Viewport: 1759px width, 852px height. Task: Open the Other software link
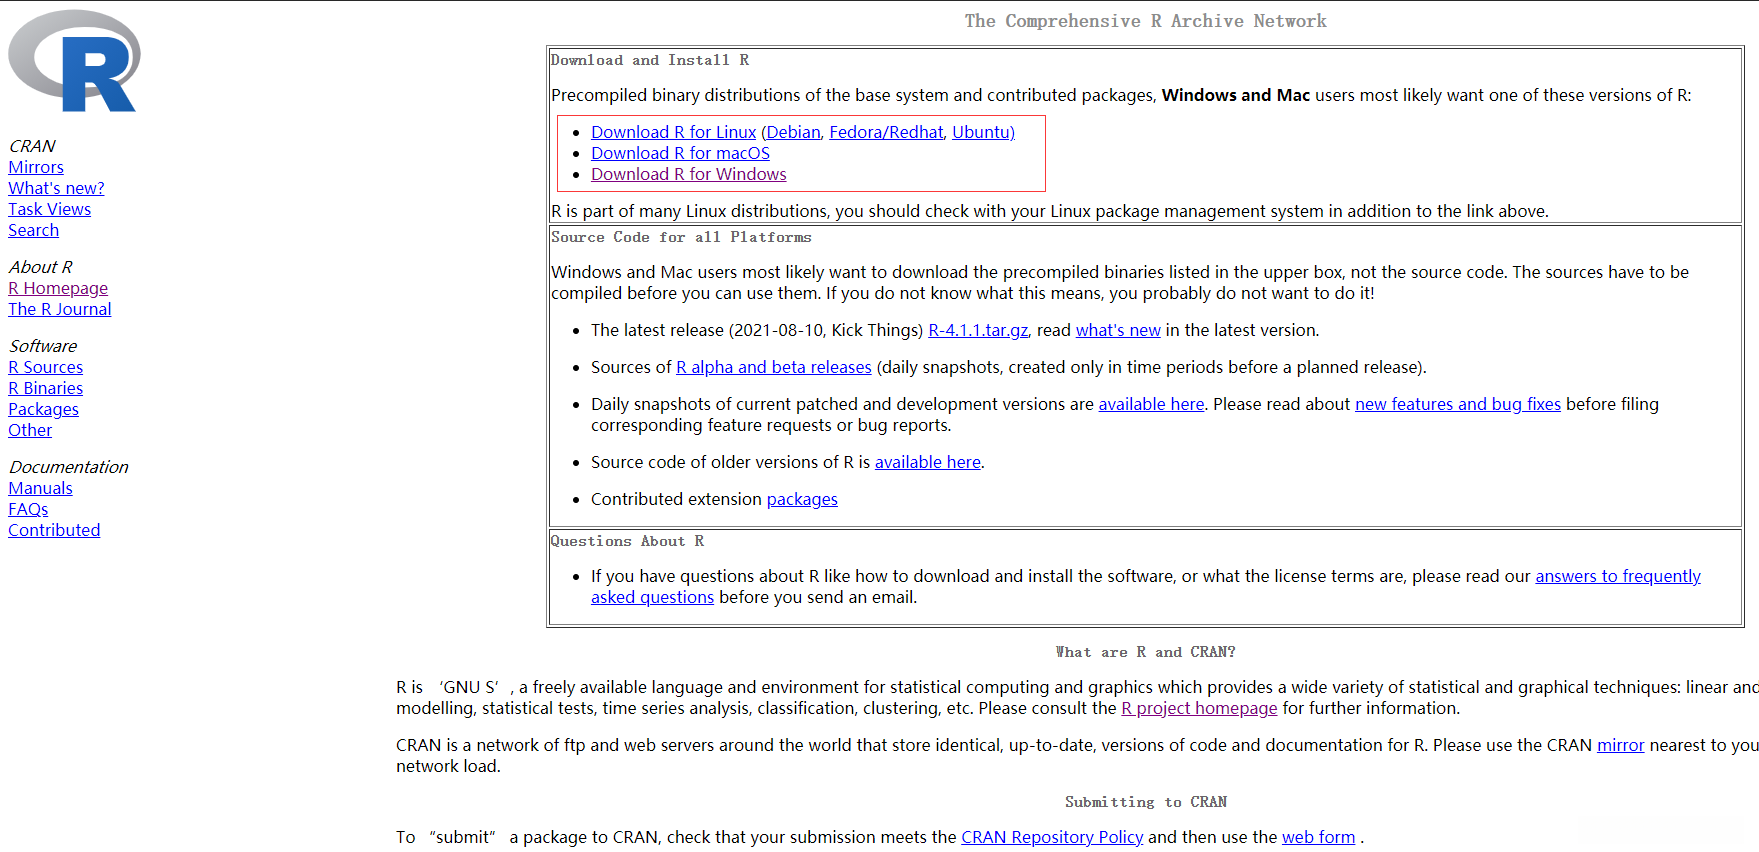click(x=30, y=430)
